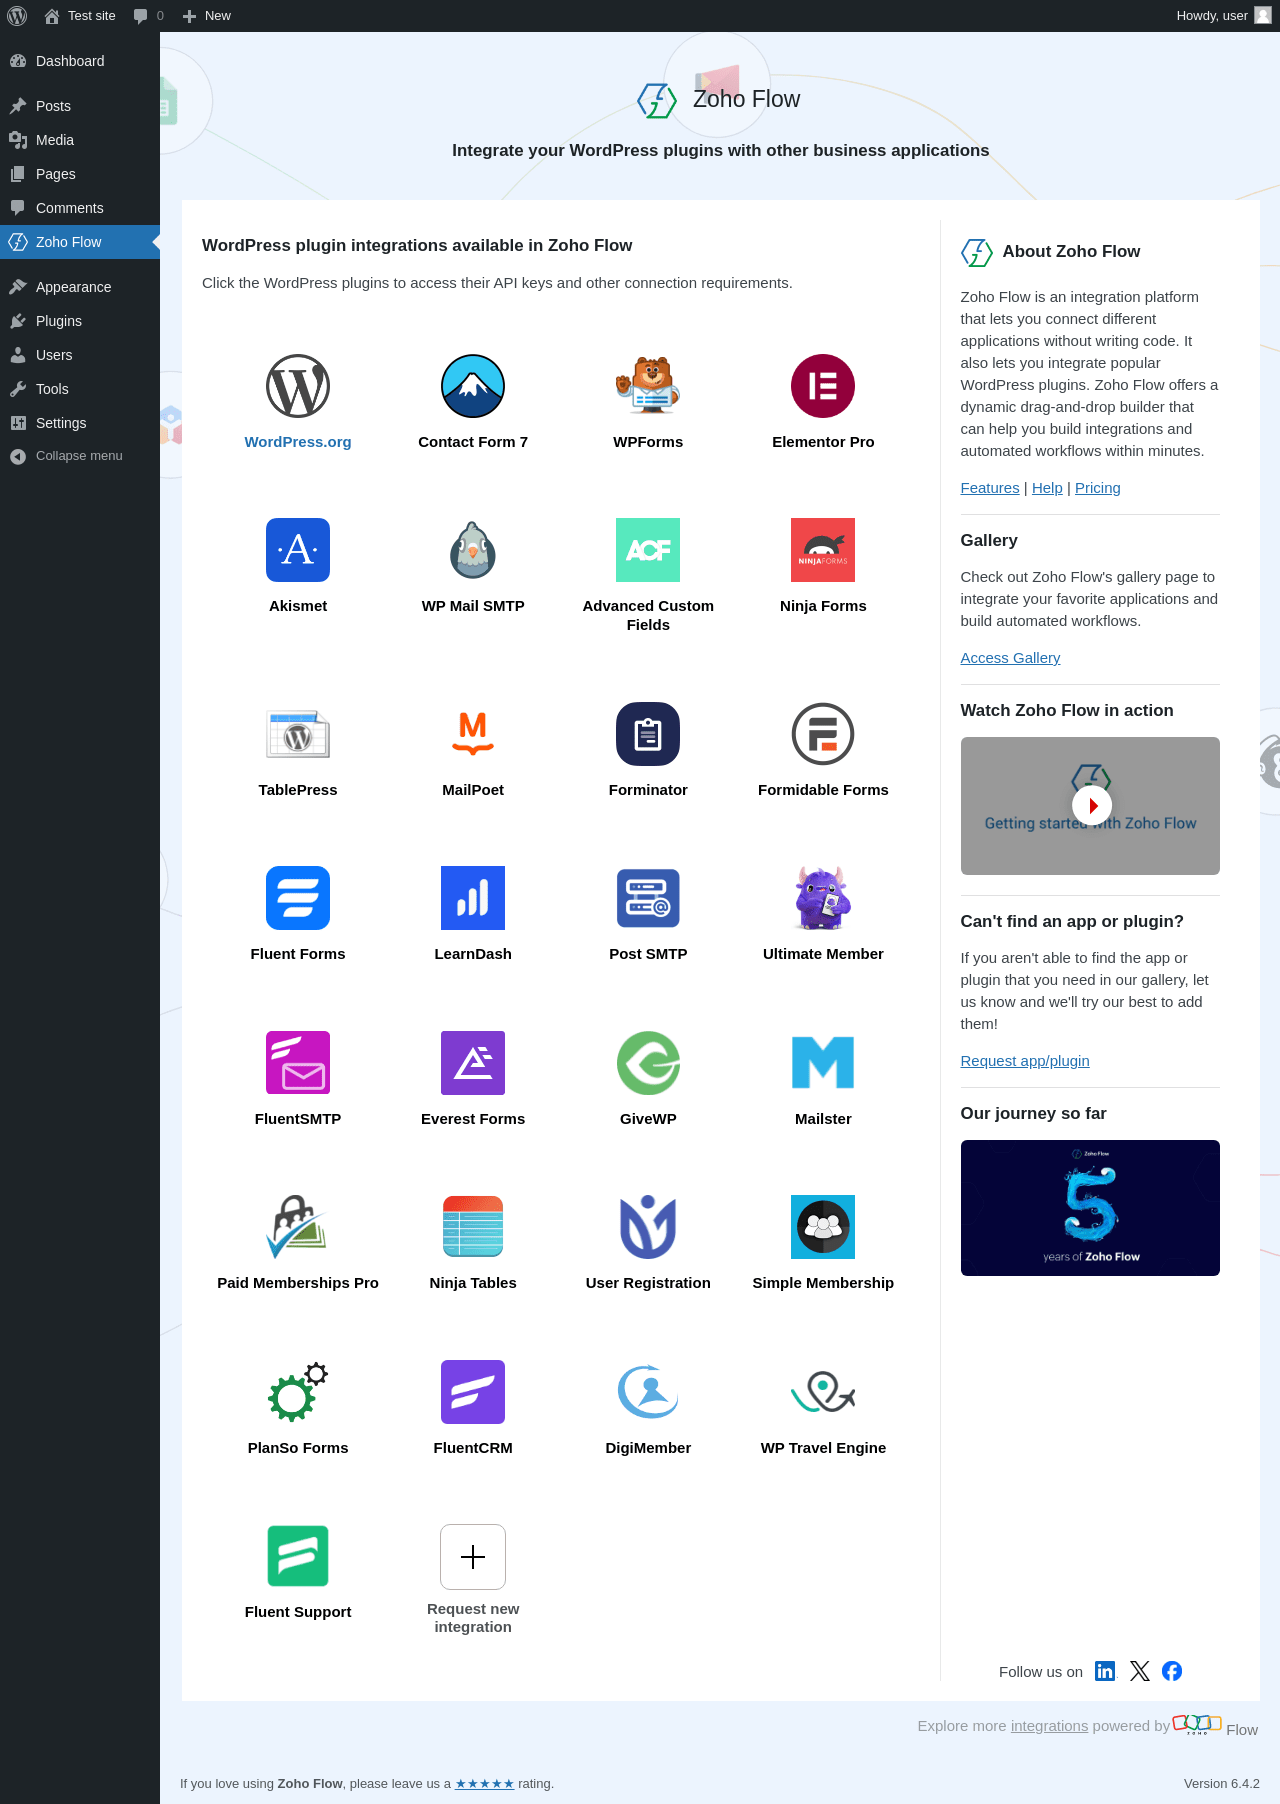Select the Contact Form 7 icon
Image resolution: width=1280 pixels, height=1804 pixels.
click(x=473, y=386)
